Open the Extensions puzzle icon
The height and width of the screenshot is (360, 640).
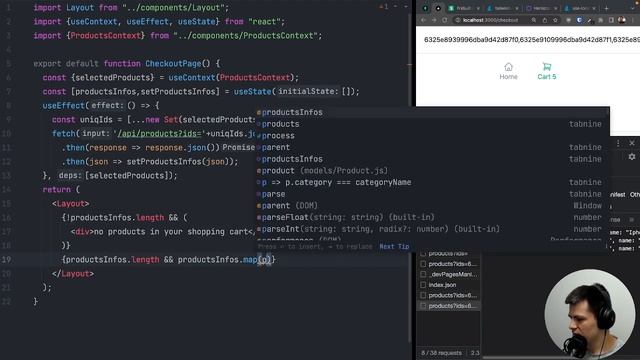pos(600,20)
